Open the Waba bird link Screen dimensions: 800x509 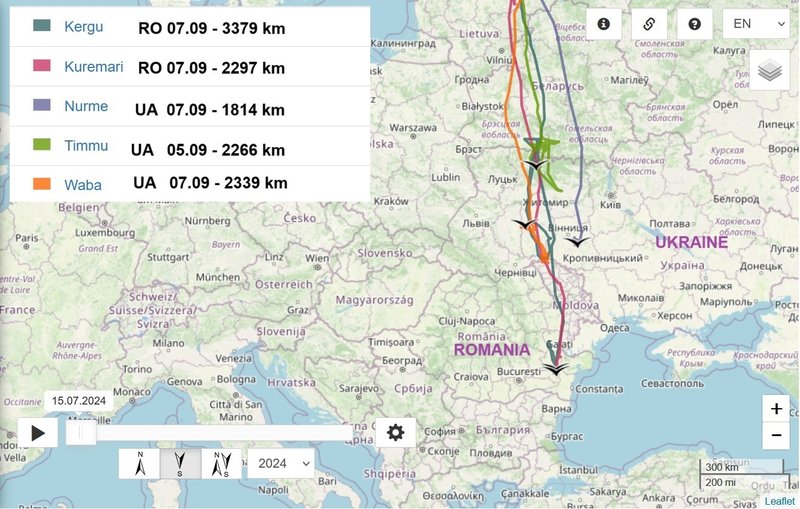(x=83, y=185)
